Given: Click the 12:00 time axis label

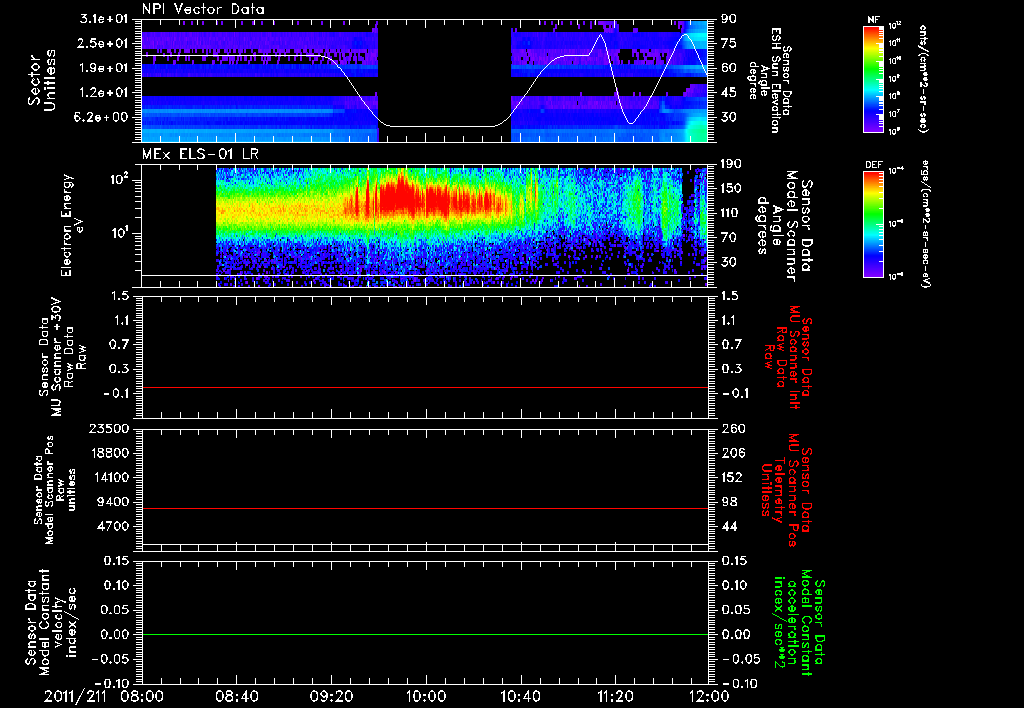Looking at the screenshot, I should click(709, 696).
